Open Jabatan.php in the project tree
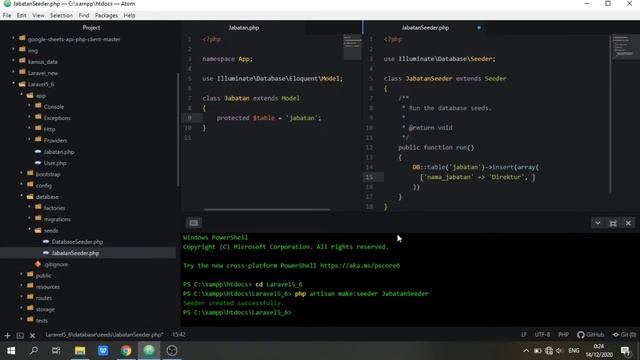Screen dimensions: 640x360 [x=59, y=152]
